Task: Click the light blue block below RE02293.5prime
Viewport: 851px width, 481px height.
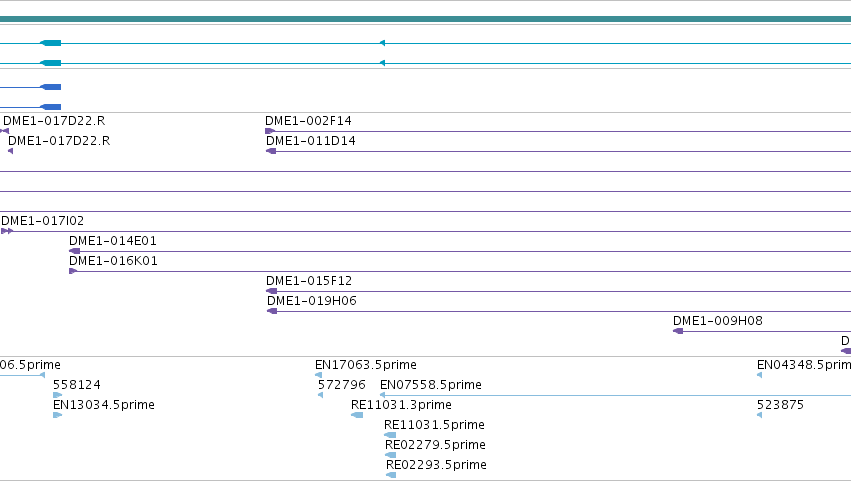Action: pos(391,475)
